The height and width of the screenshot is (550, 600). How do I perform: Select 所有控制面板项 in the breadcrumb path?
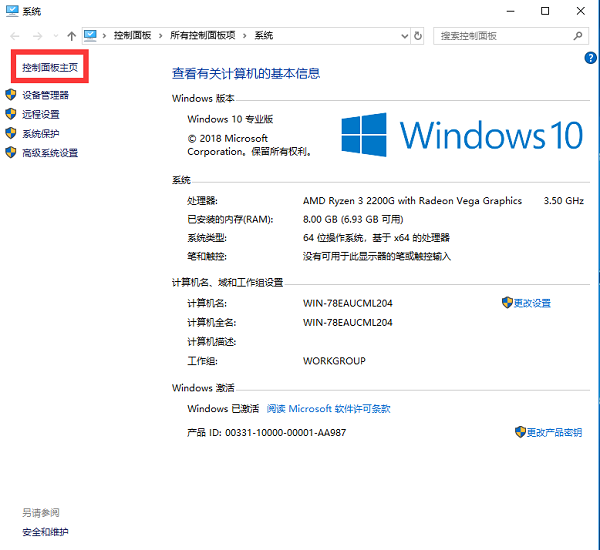(203, 35)
